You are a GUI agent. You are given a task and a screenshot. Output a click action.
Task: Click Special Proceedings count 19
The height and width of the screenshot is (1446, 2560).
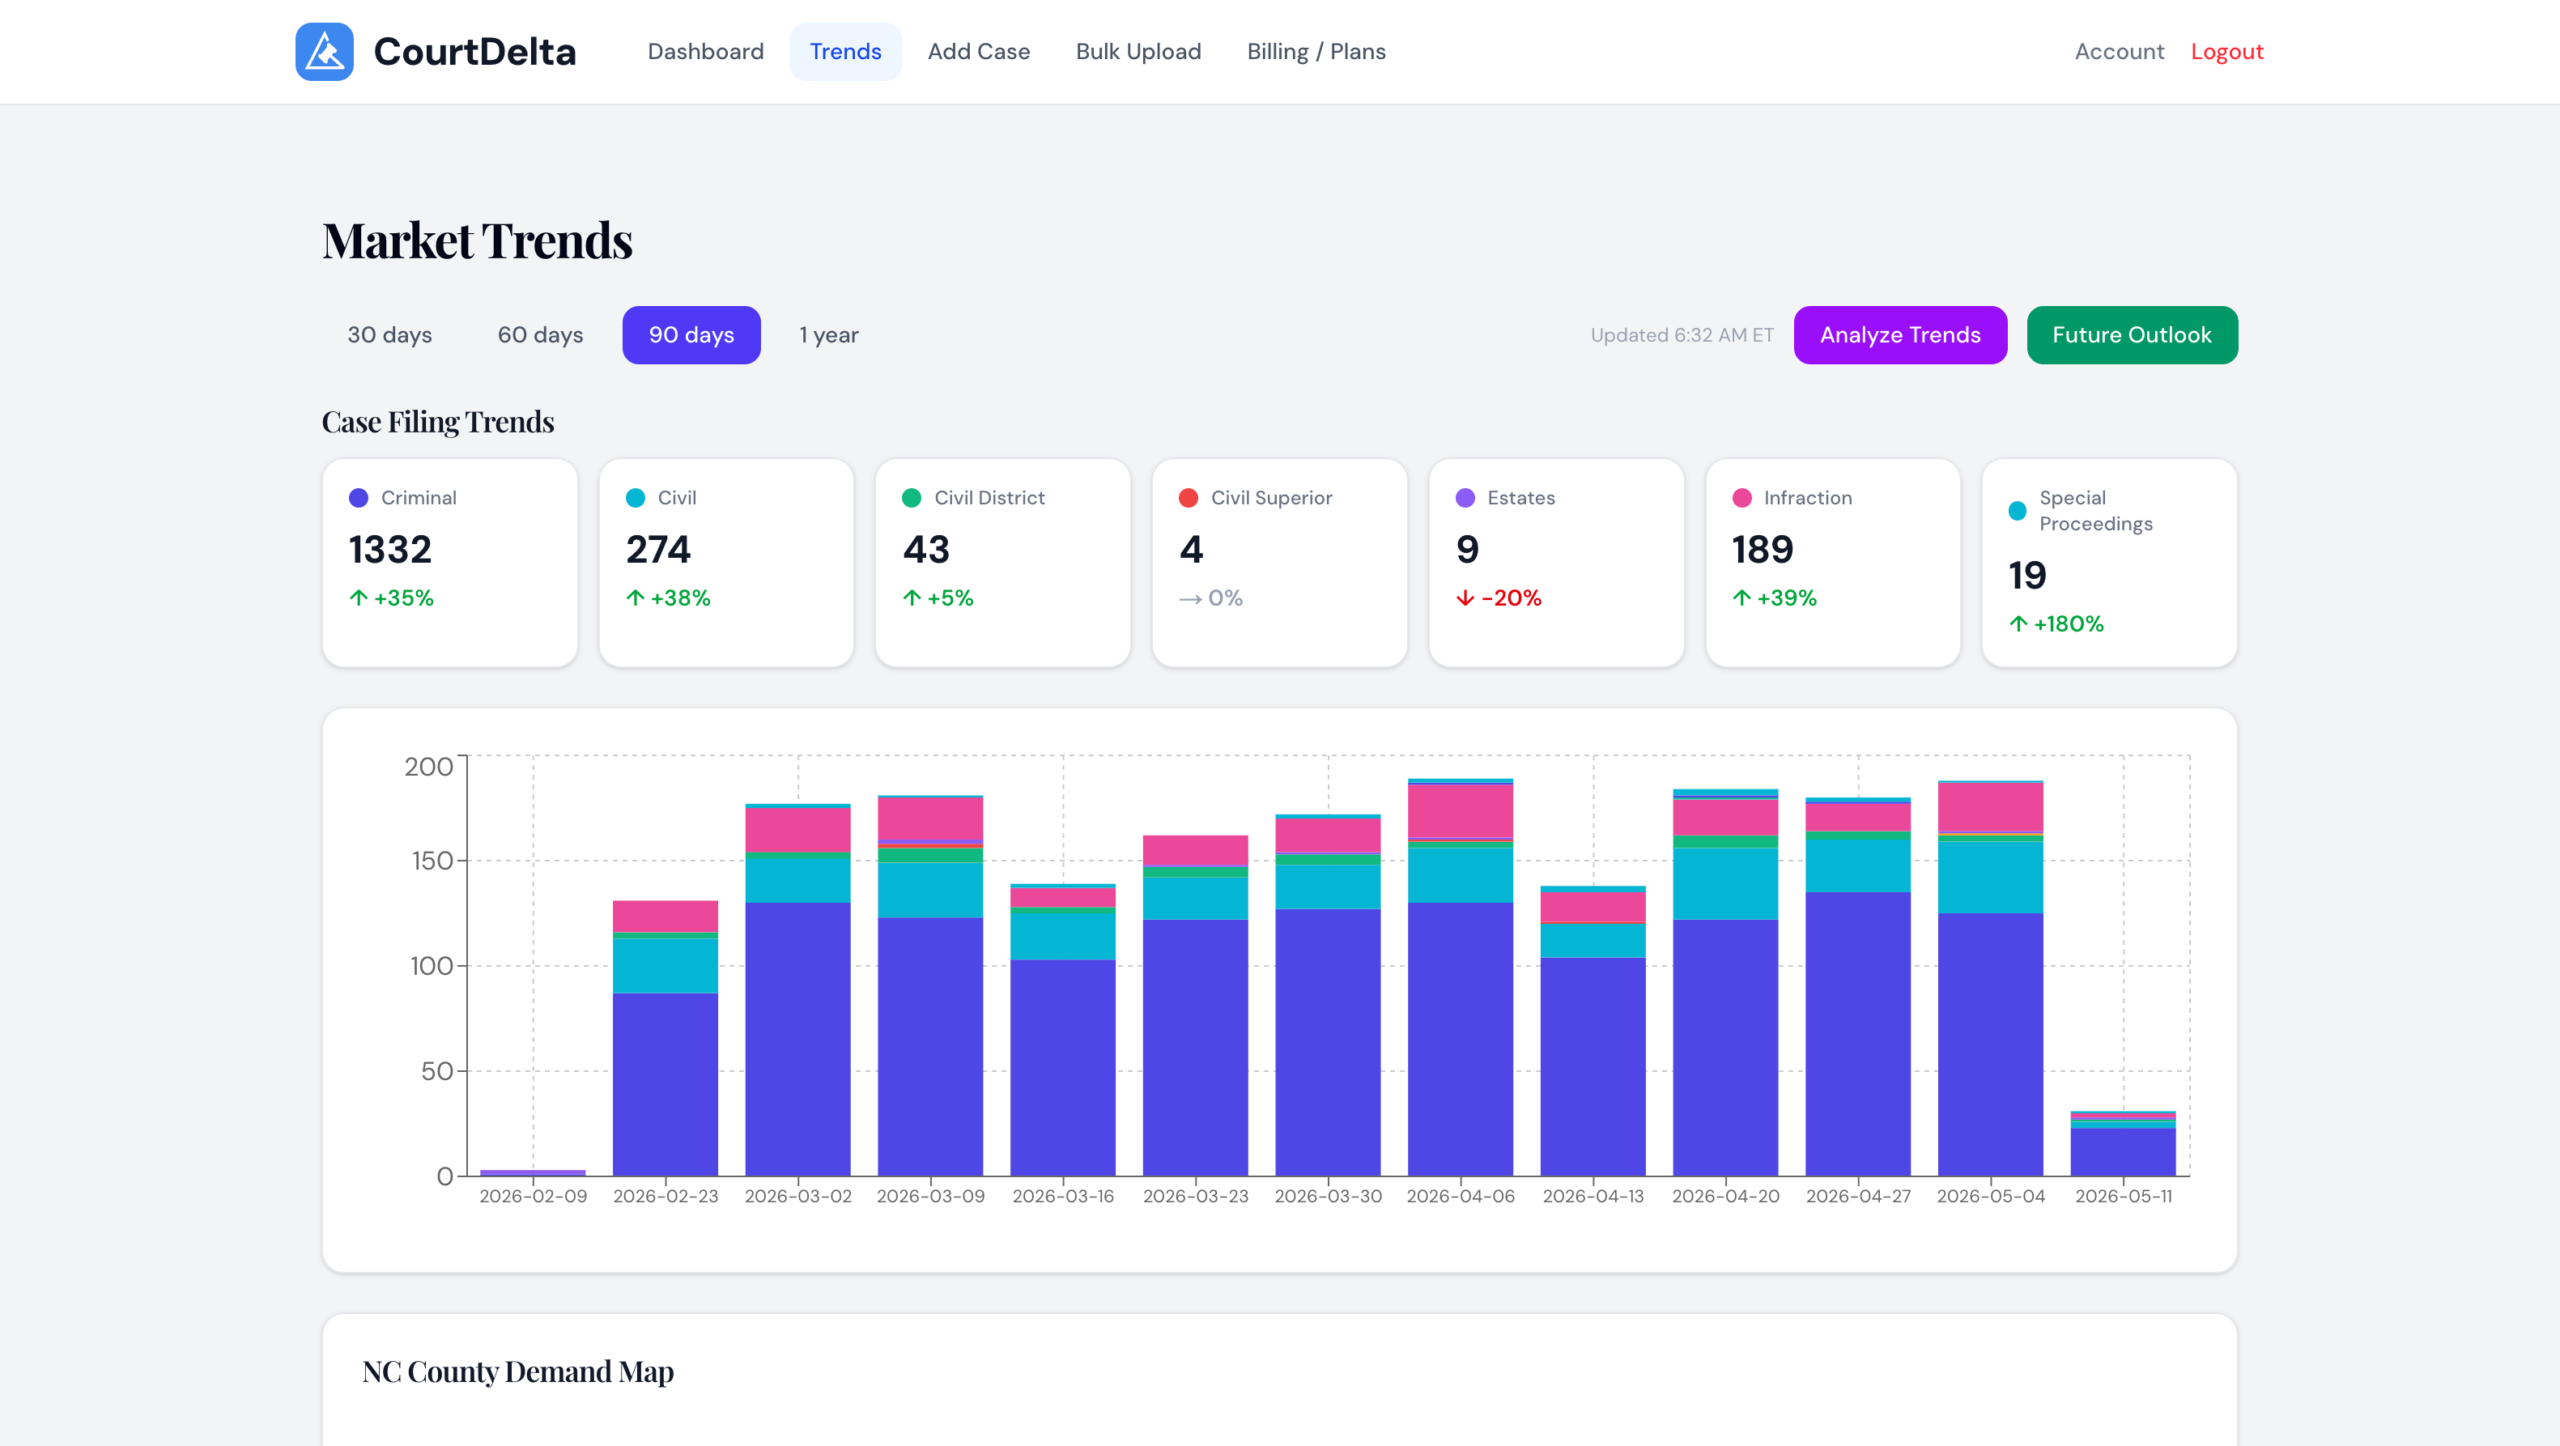tap(2027, 576)
